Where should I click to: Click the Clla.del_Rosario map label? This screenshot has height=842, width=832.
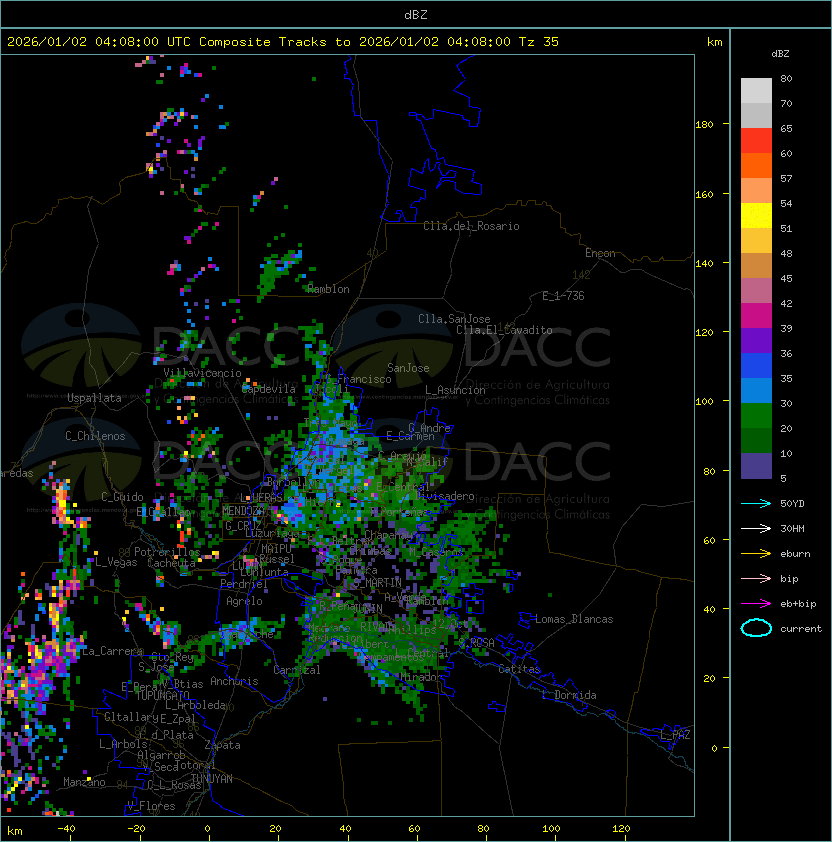point(471,226)
